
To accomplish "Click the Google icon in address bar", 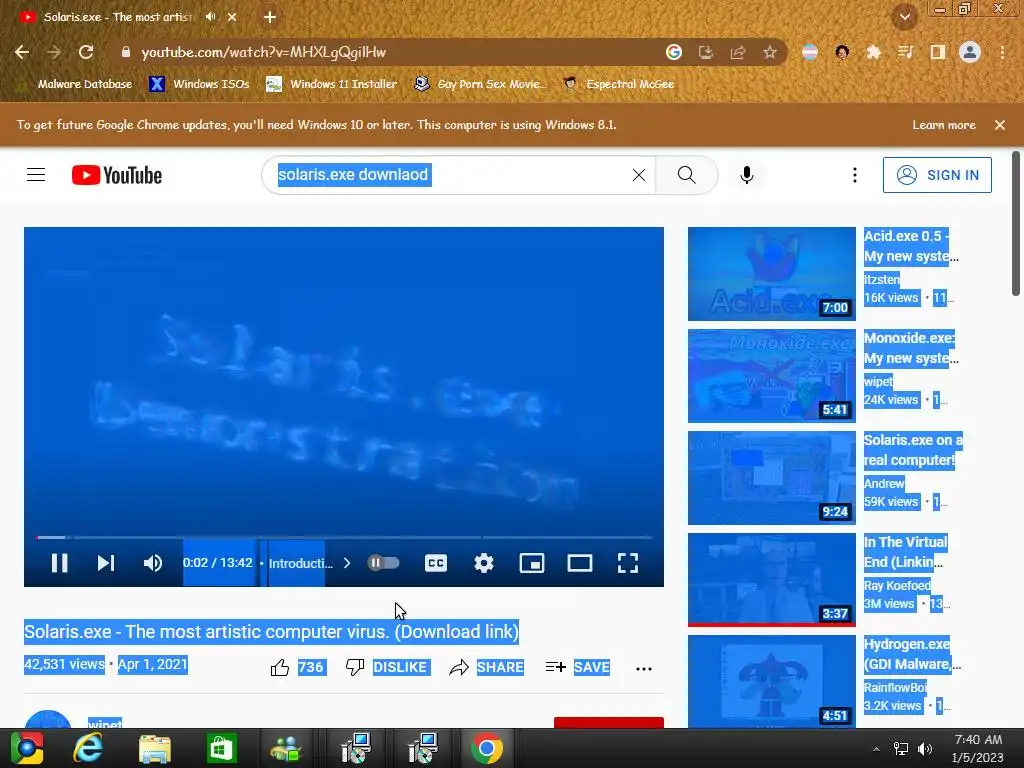I will click(x=674, y=52).
